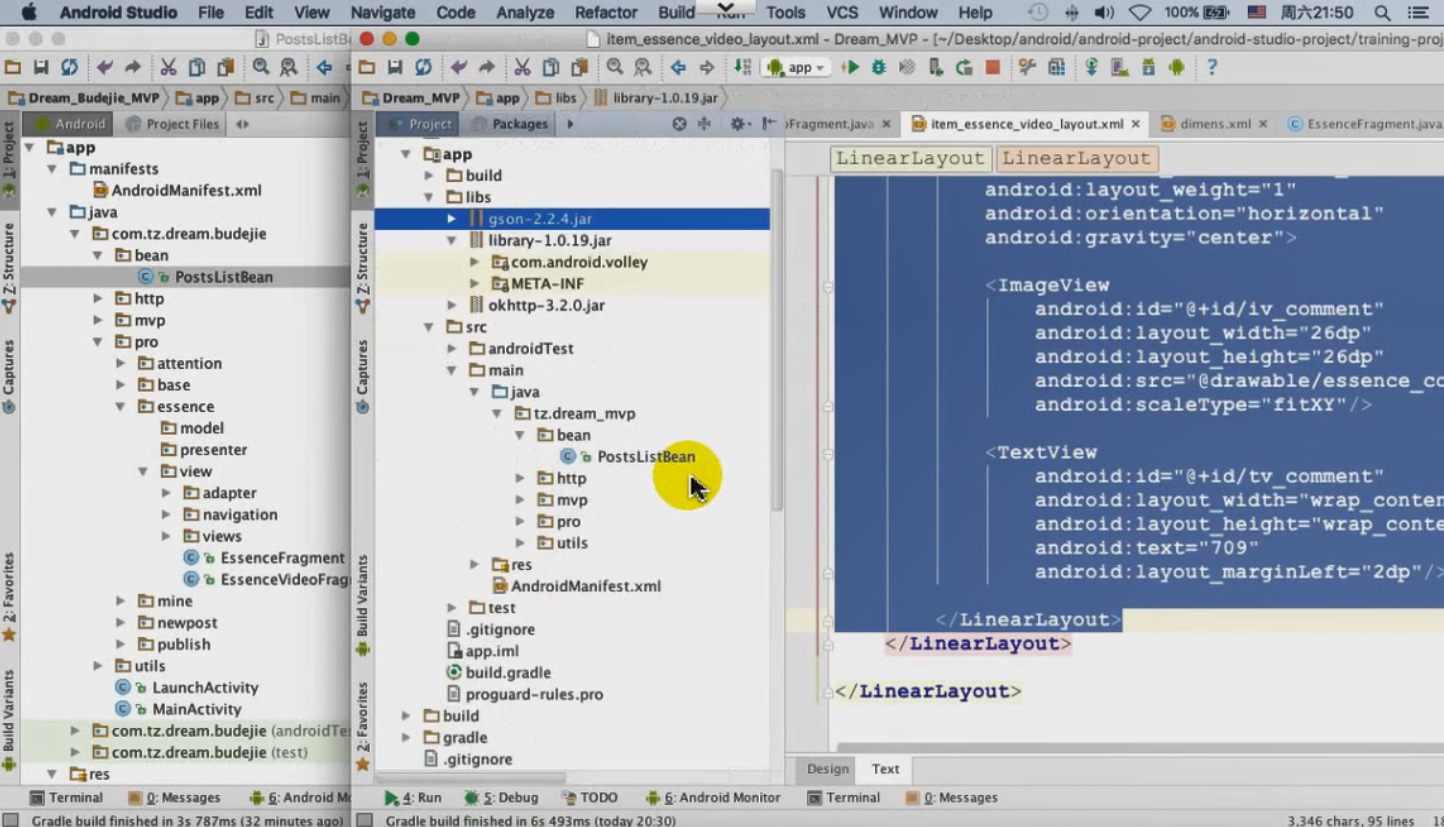The width and height of the screenshot is (1444, 827).
Task: Click Save All icon in Dream_MVP toolbar
Action: tap(395, 68)
